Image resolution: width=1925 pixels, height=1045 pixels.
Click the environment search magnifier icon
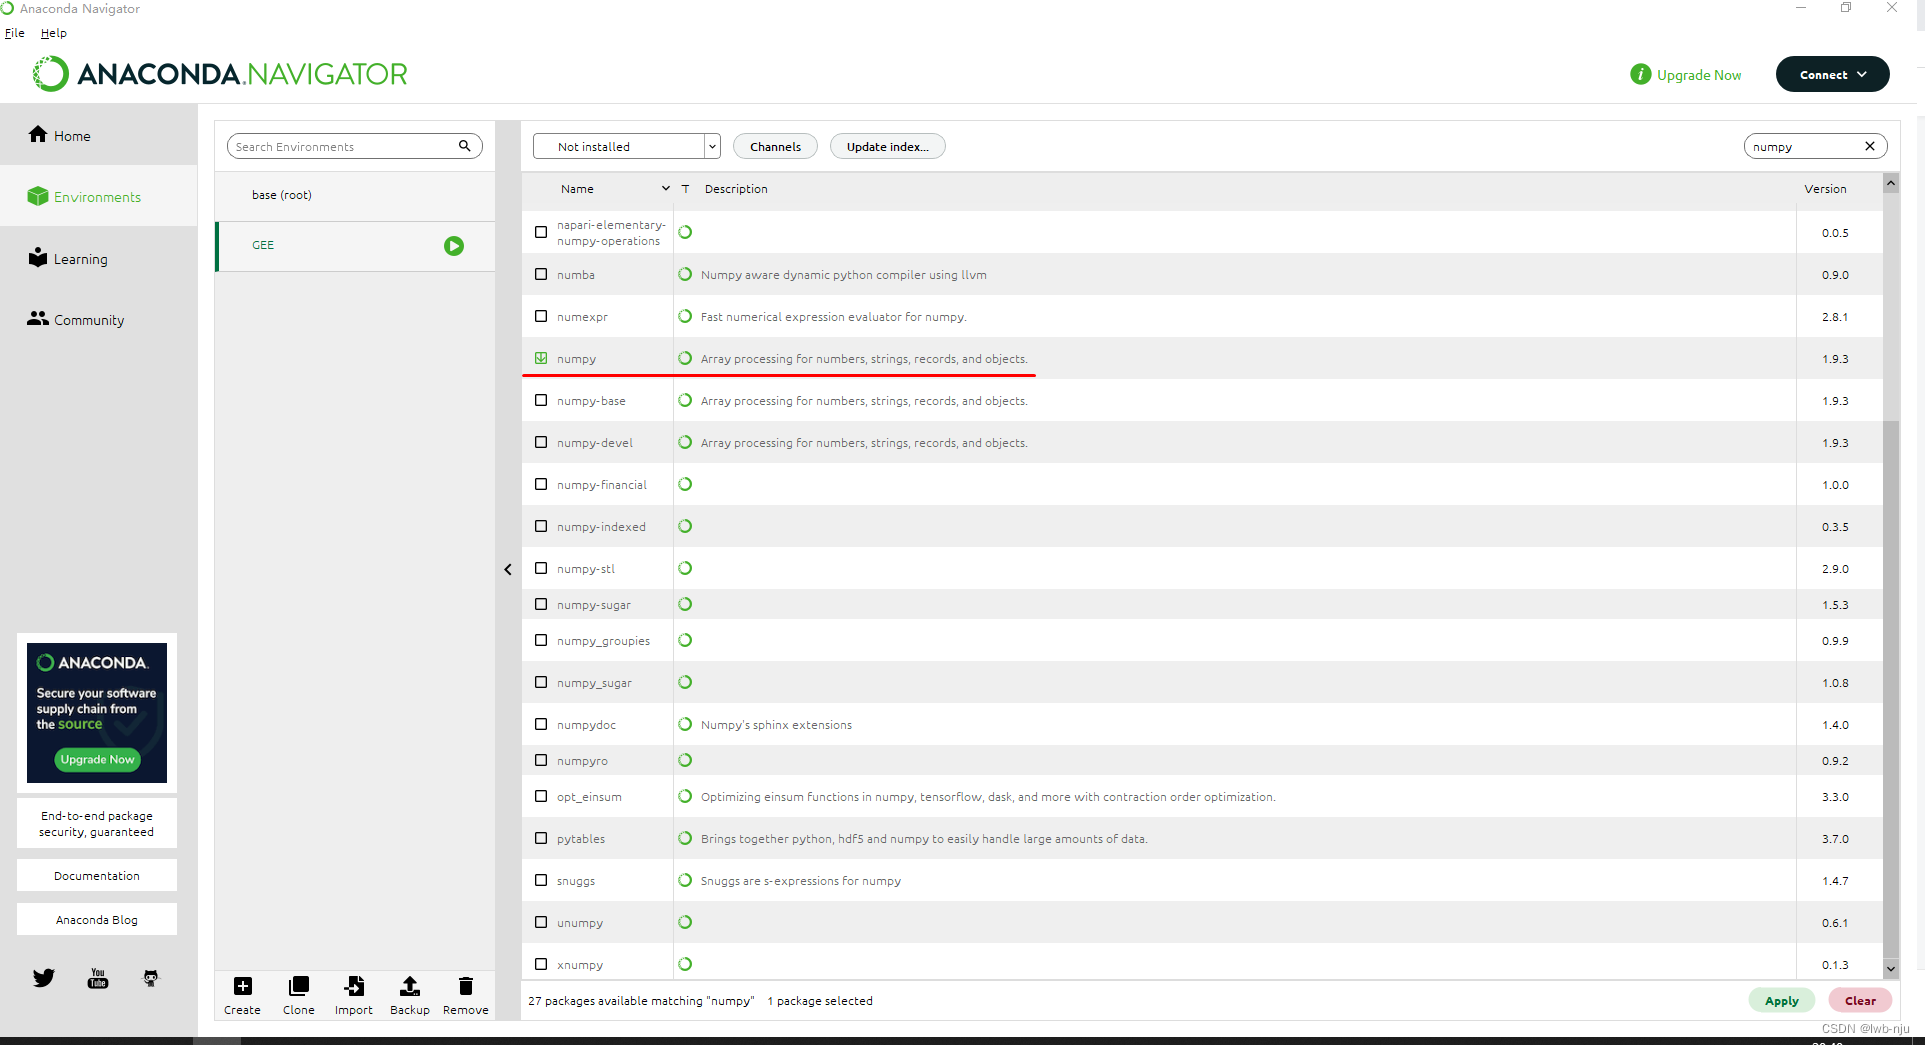464,146
